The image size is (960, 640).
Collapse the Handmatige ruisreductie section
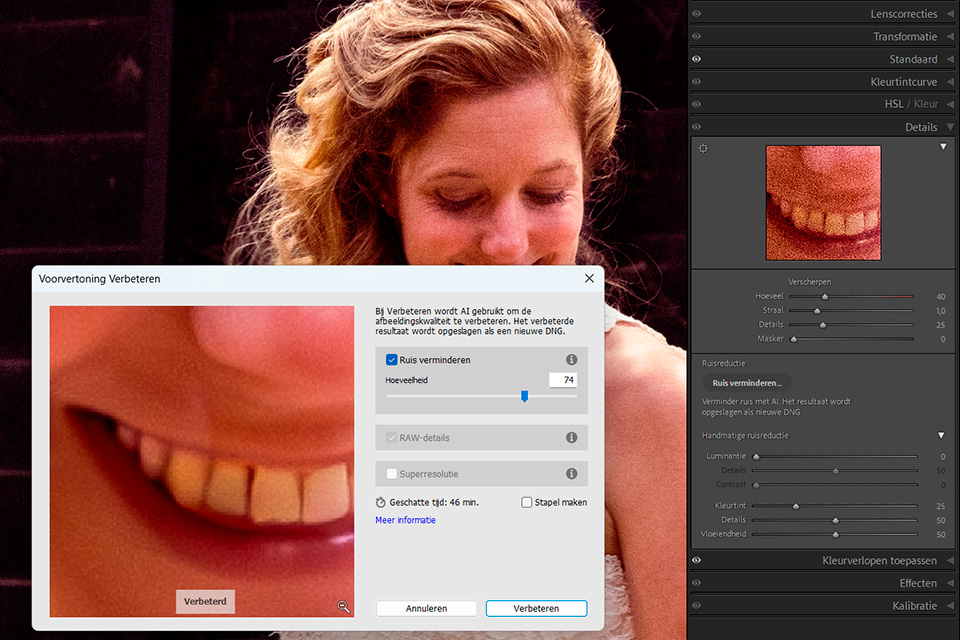click(x=941, y=435)
